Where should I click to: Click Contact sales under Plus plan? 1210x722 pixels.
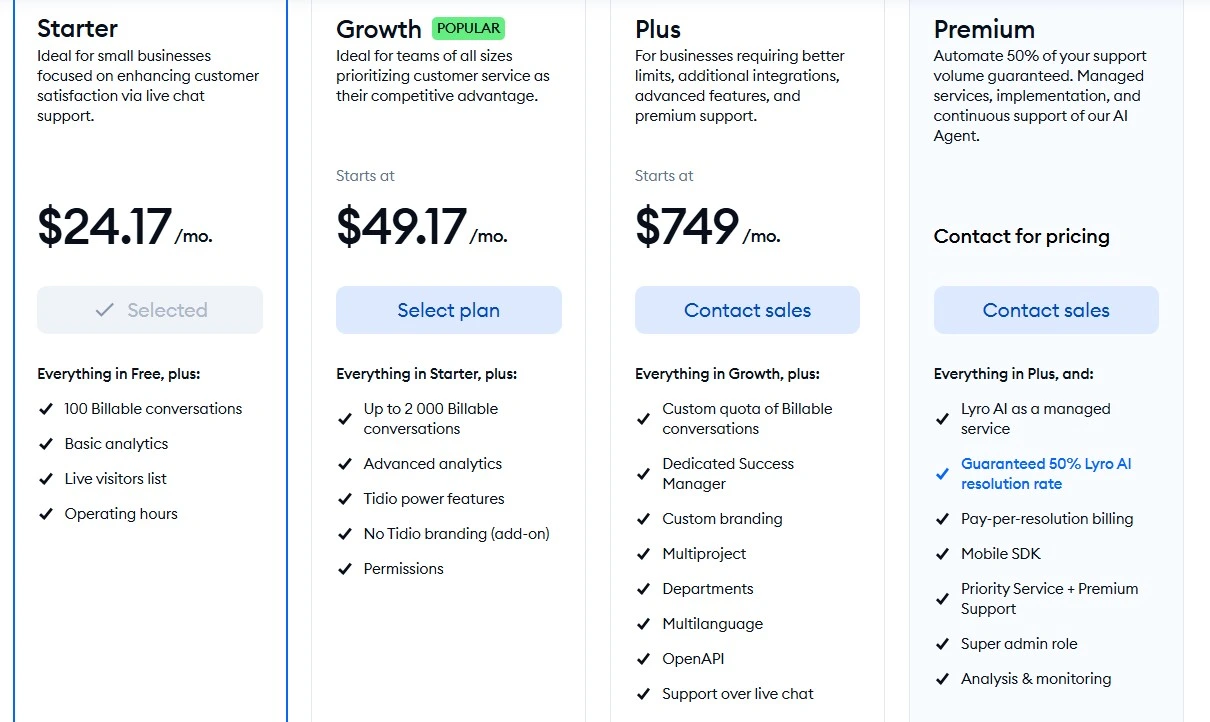coord(747,310)
